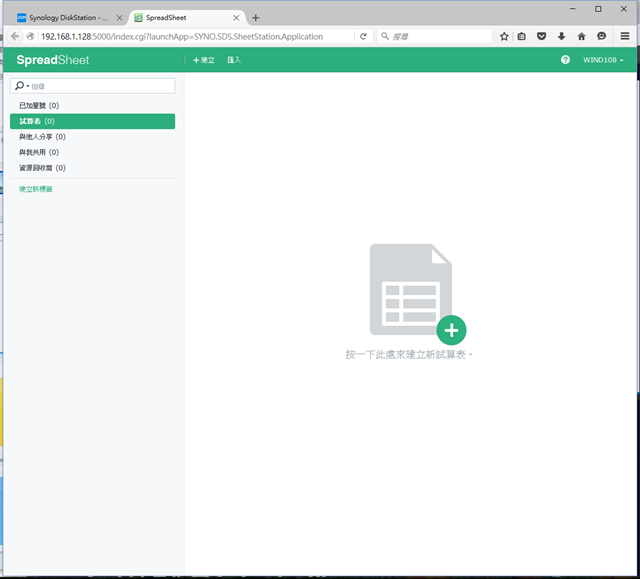Click the green plus new spreadsheet icon
The height and width of the screenshot is (579, 640).
tap(451, 330)
